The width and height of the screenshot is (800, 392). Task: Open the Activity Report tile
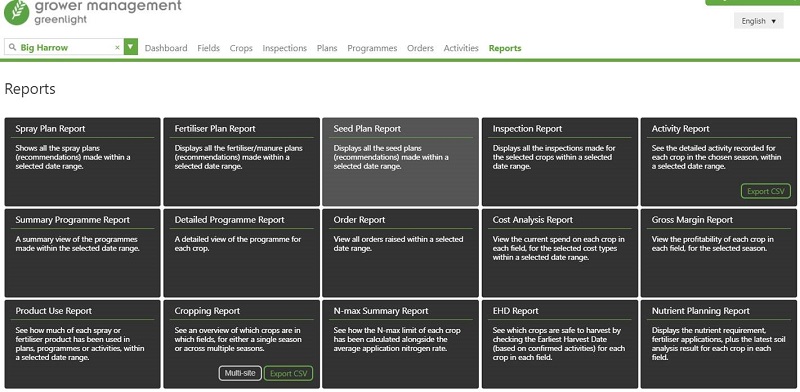coord(719,162)
